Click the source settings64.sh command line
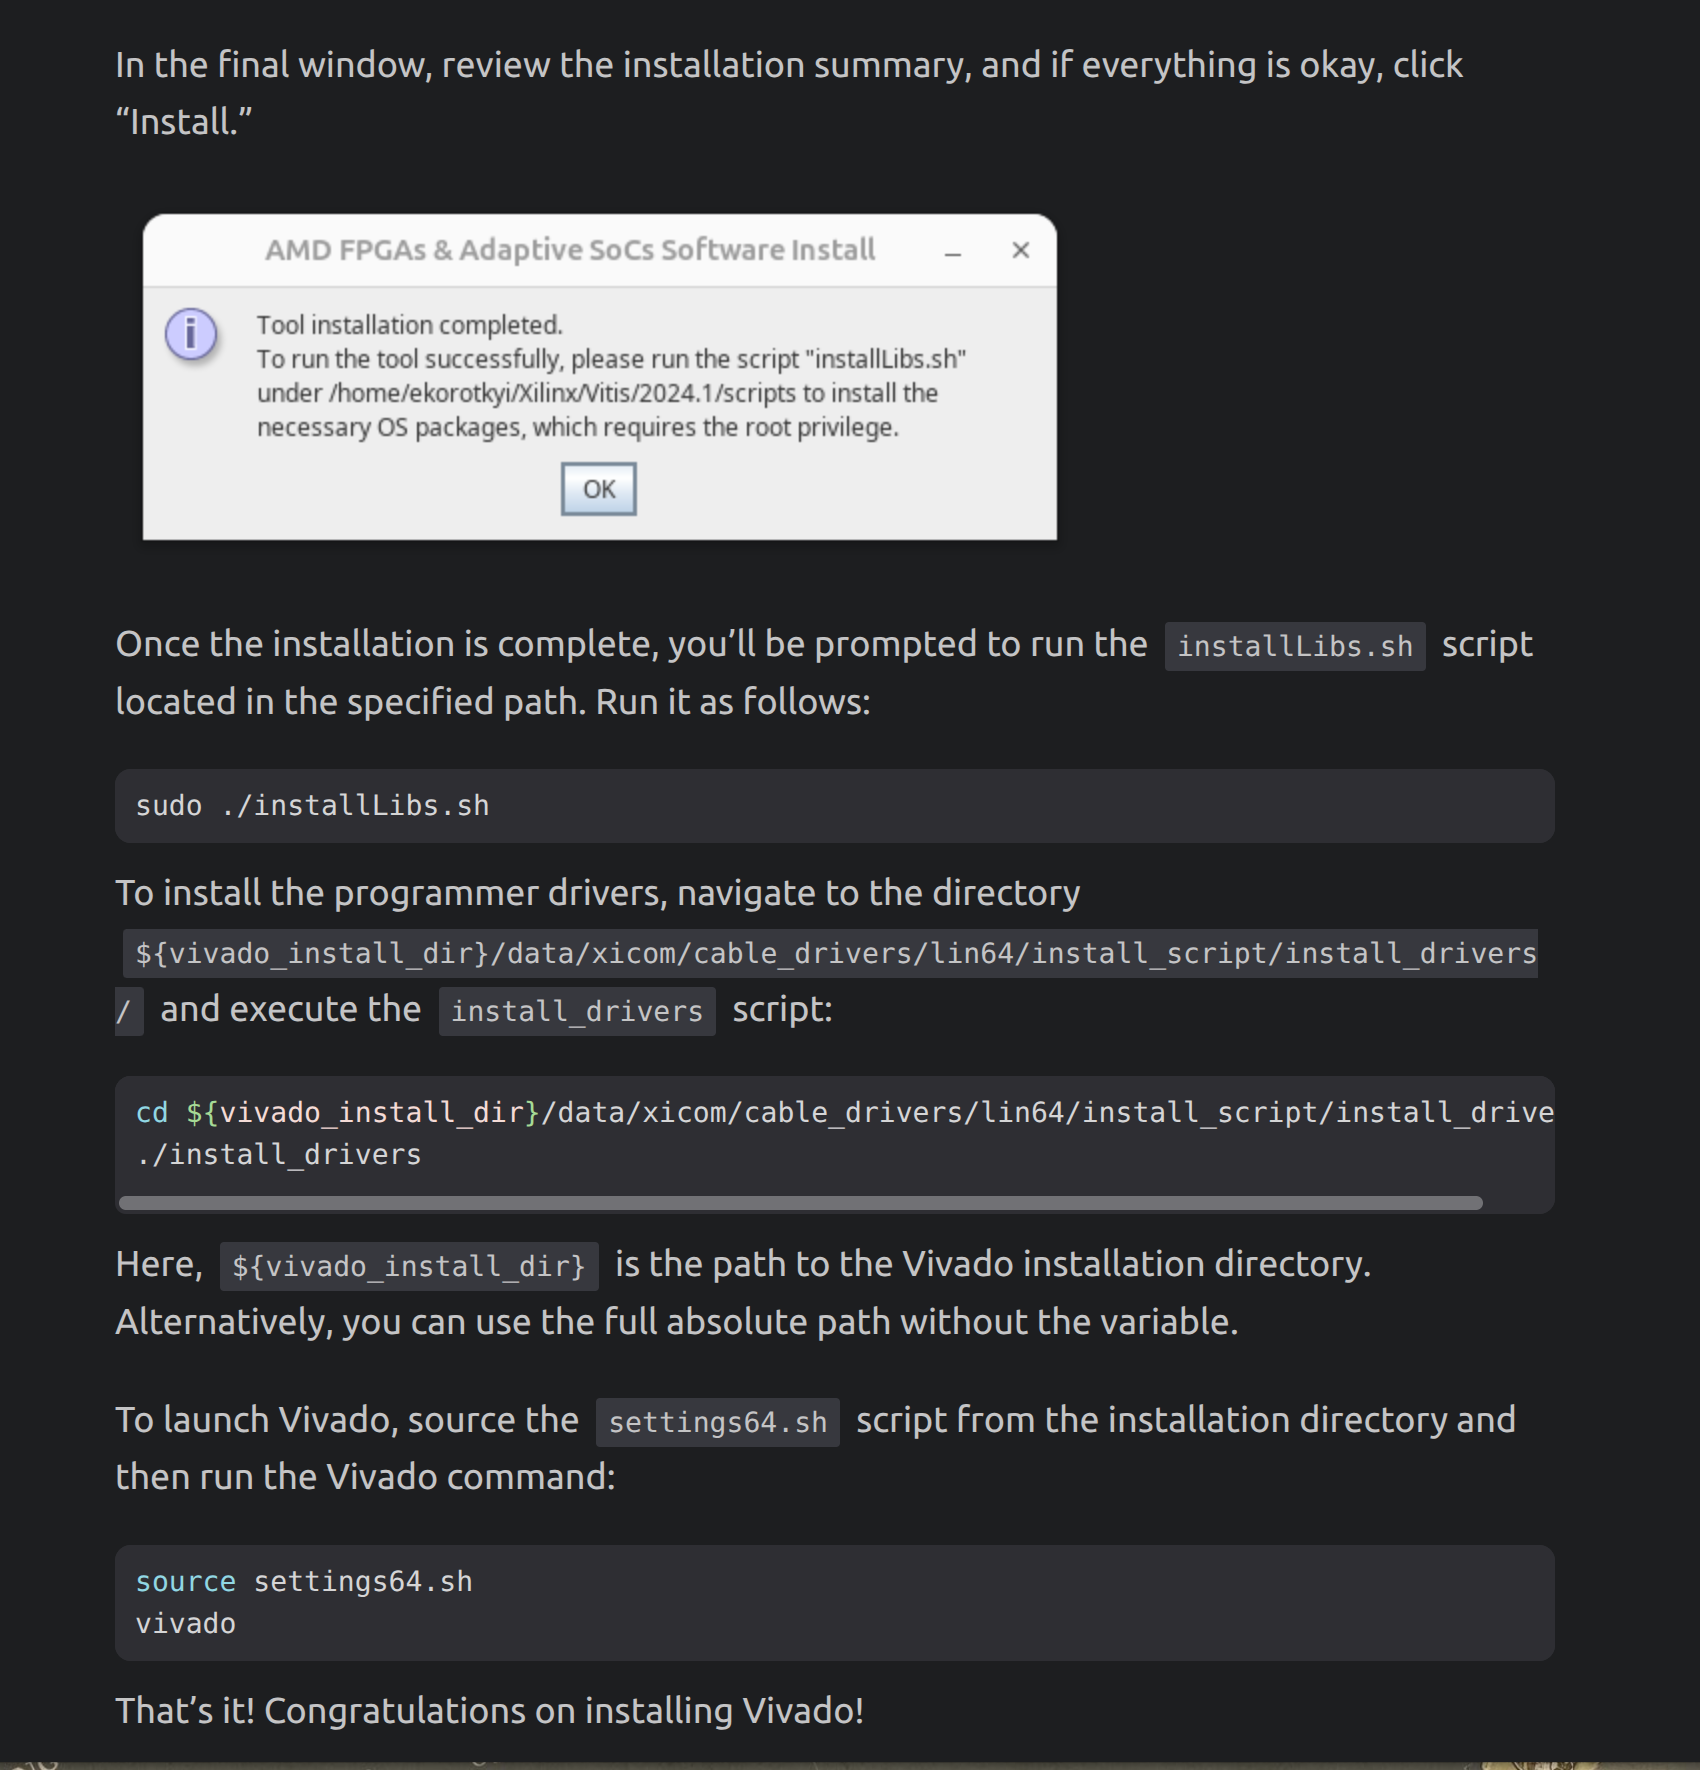Viewport: 1700px width, 1770px height. point(304,1582)
